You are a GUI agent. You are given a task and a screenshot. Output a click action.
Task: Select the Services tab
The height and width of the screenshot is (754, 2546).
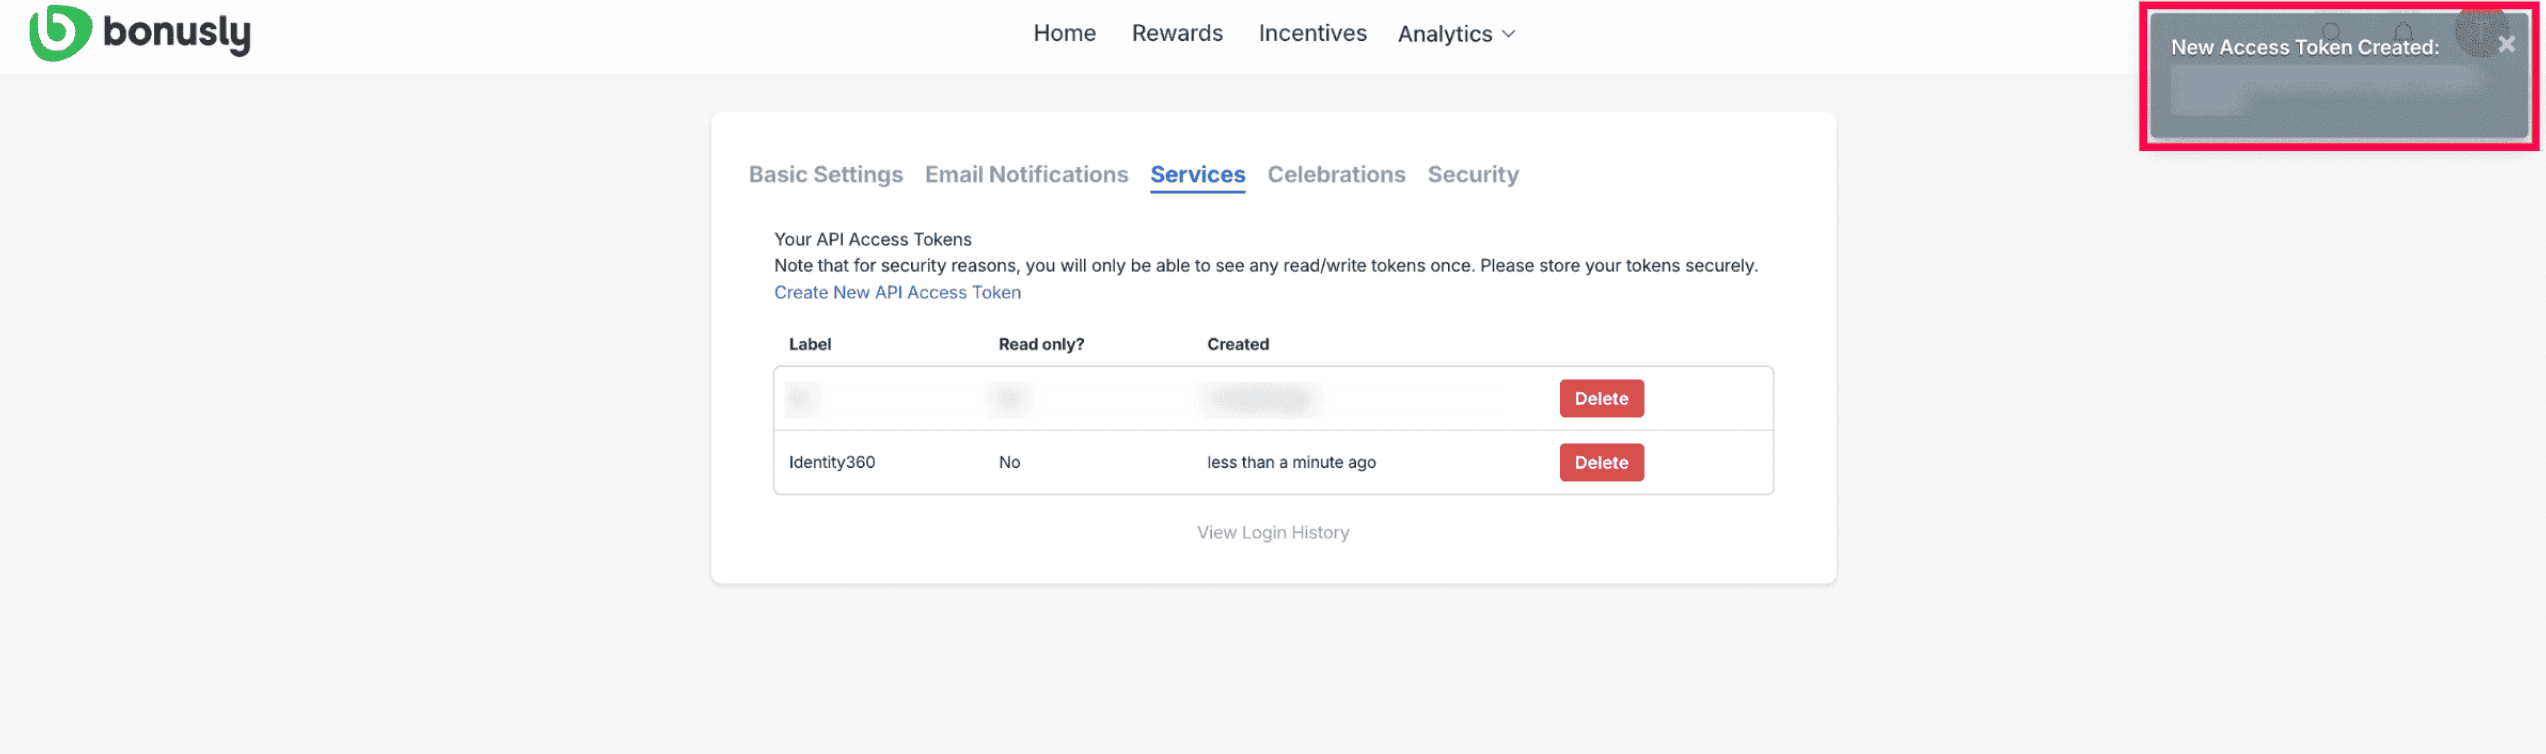(x=1197, y=174)
